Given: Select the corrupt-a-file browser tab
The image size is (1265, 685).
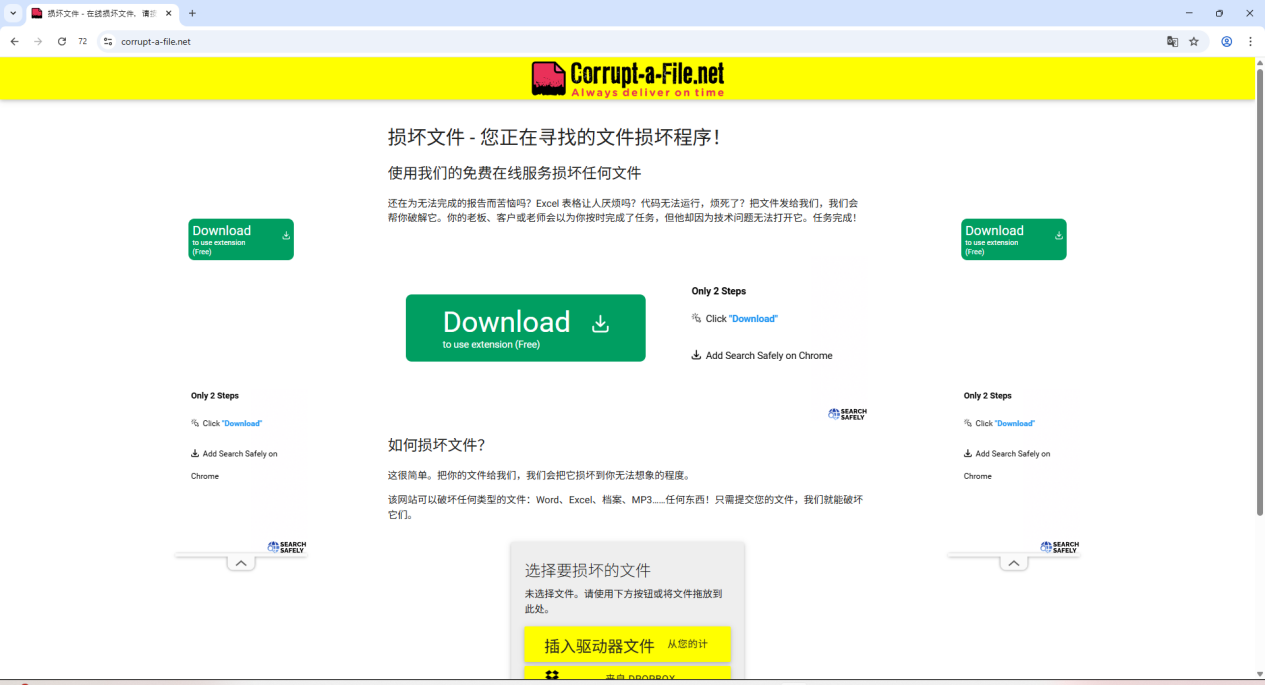Looking at the screenshot, I should pos(101,13).
